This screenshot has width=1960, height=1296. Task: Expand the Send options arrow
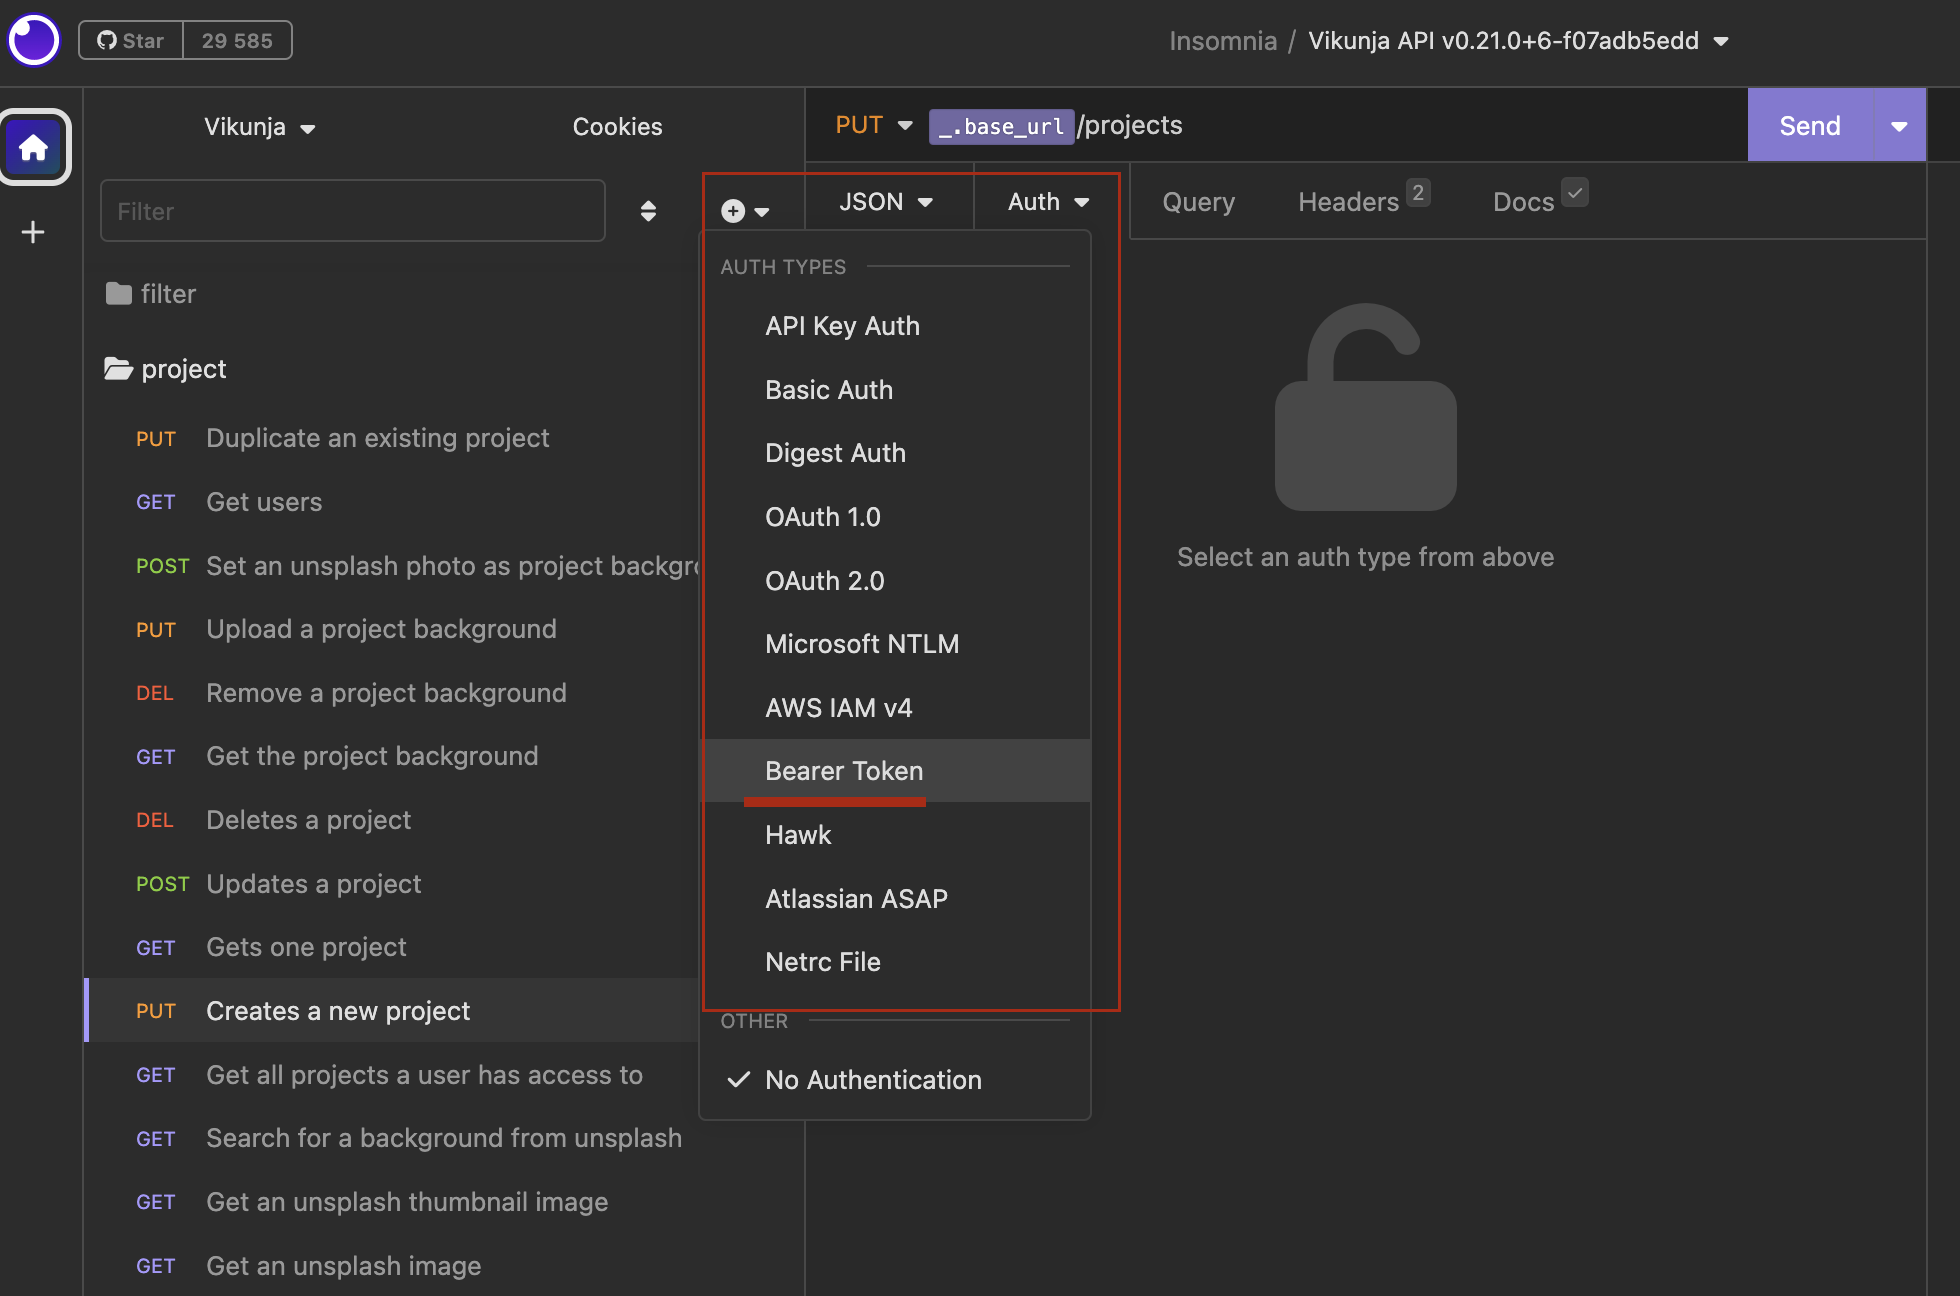tap(1899, 126)
